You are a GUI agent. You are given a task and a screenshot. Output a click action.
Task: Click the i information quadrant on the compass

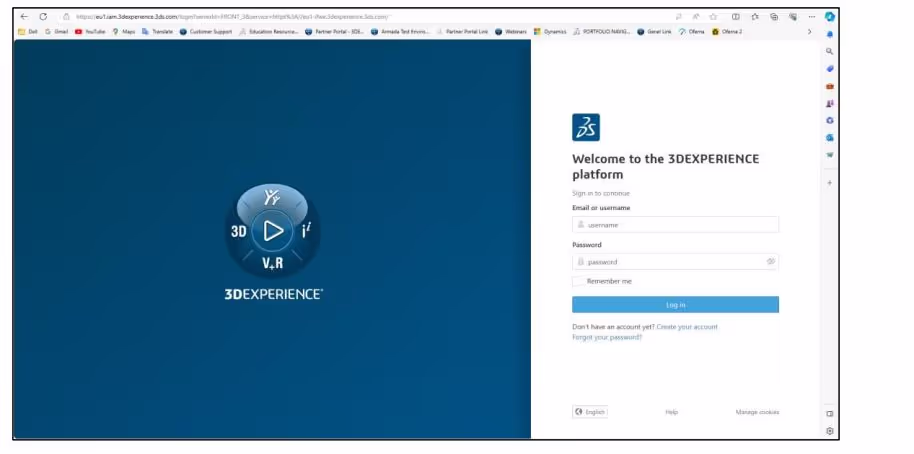tap(306, 231)
